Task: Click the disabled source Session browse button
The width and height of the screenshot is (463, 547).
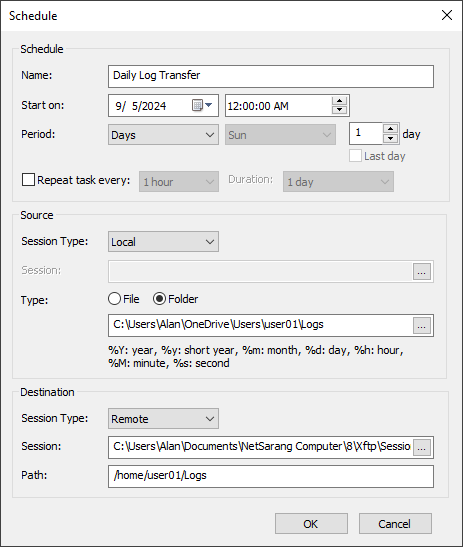Action: [x=421, y=271]
